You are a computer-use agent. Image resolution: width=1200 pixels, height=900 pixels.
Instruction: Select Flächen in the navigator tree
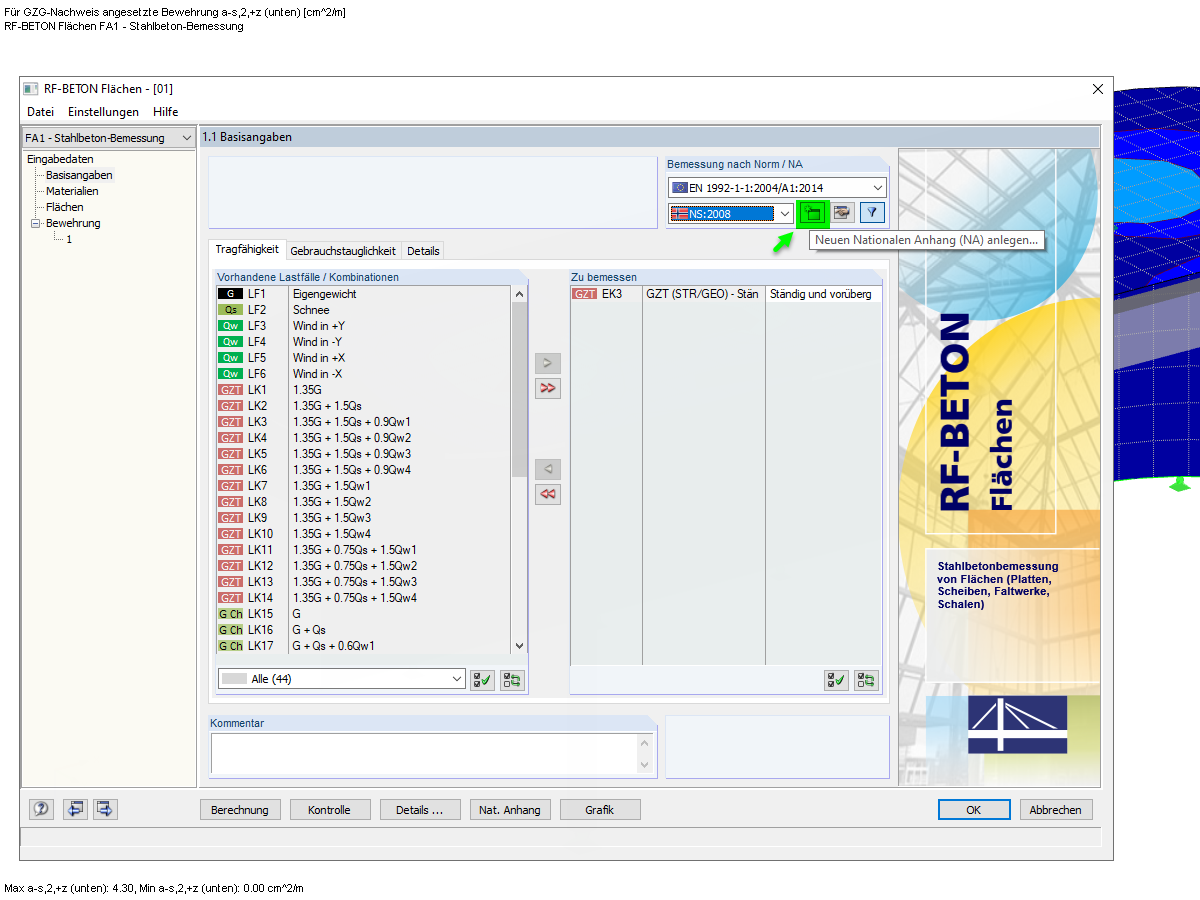[x=65, y=207]
